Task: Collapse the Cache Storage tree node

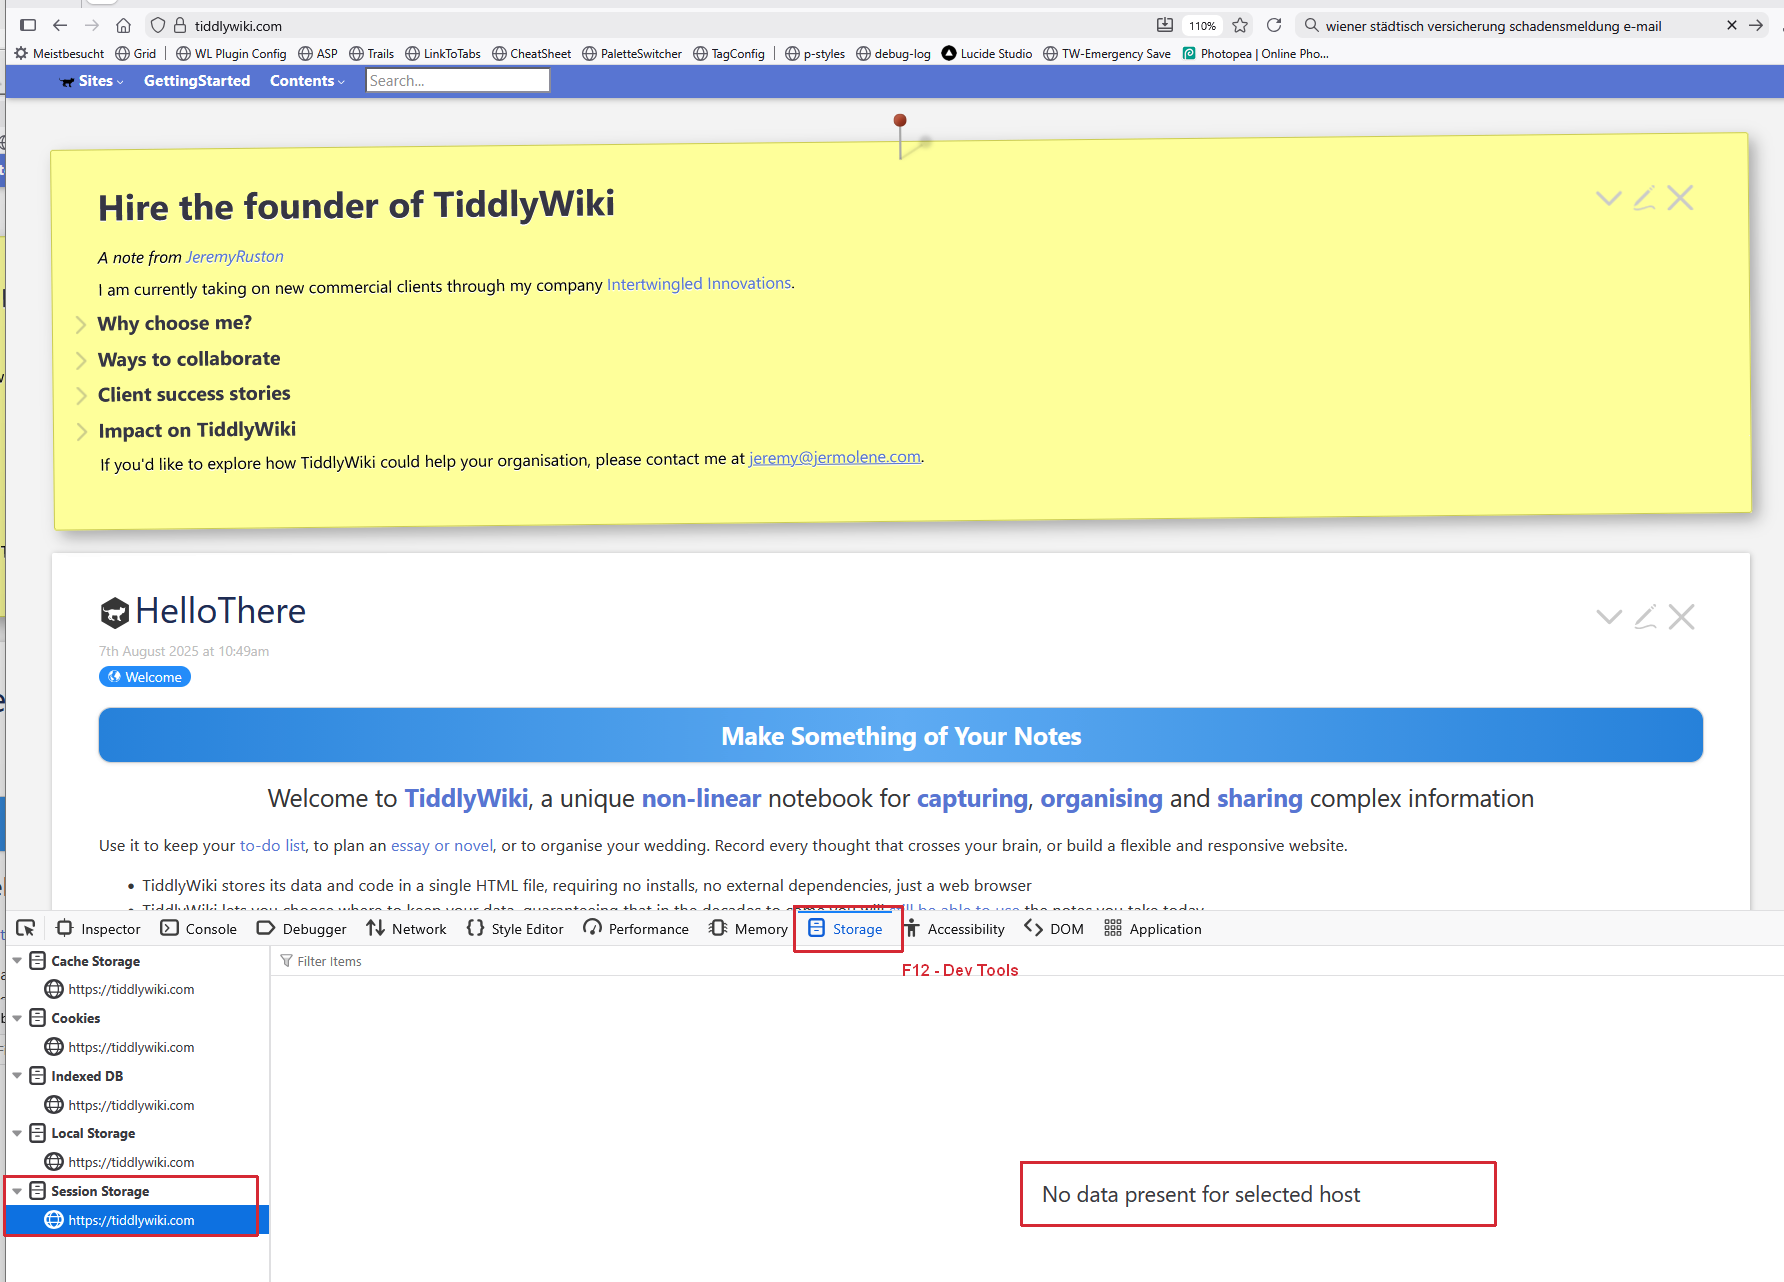Action: [x=17, y=961]
